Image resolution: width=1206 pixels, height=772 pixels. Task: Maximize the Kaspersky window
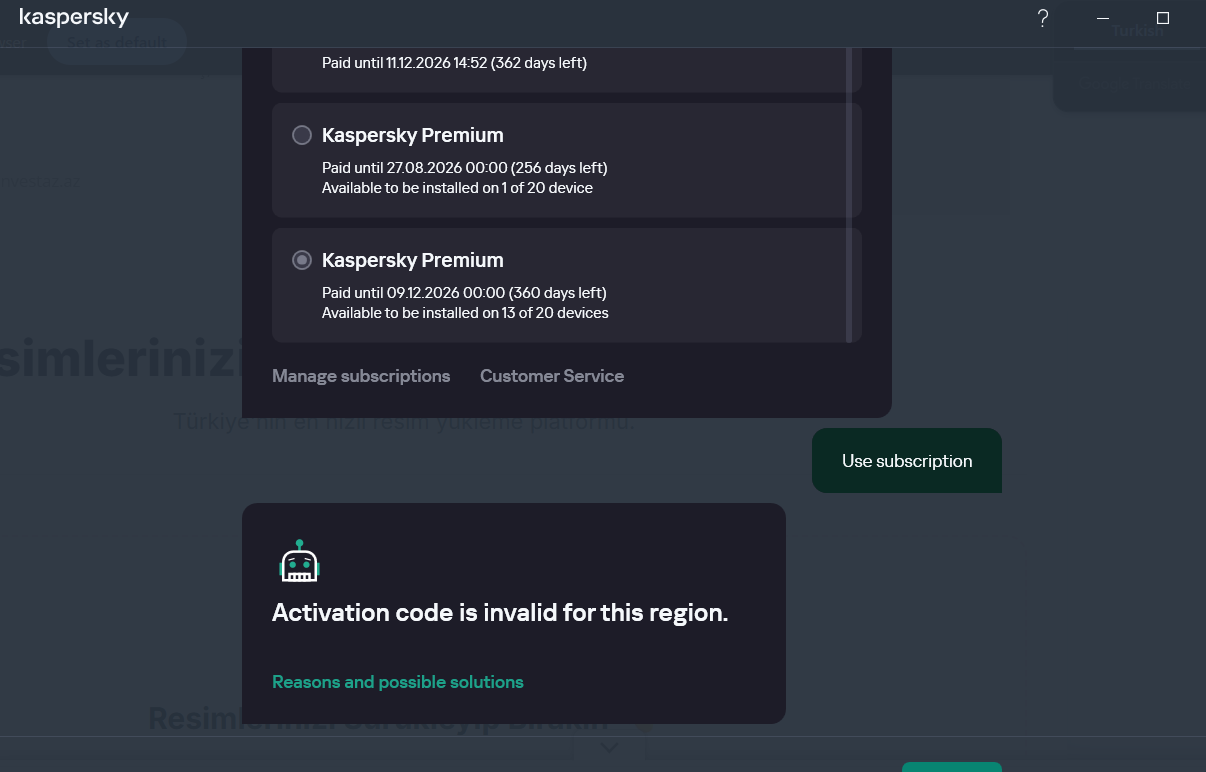(1163, 18)
